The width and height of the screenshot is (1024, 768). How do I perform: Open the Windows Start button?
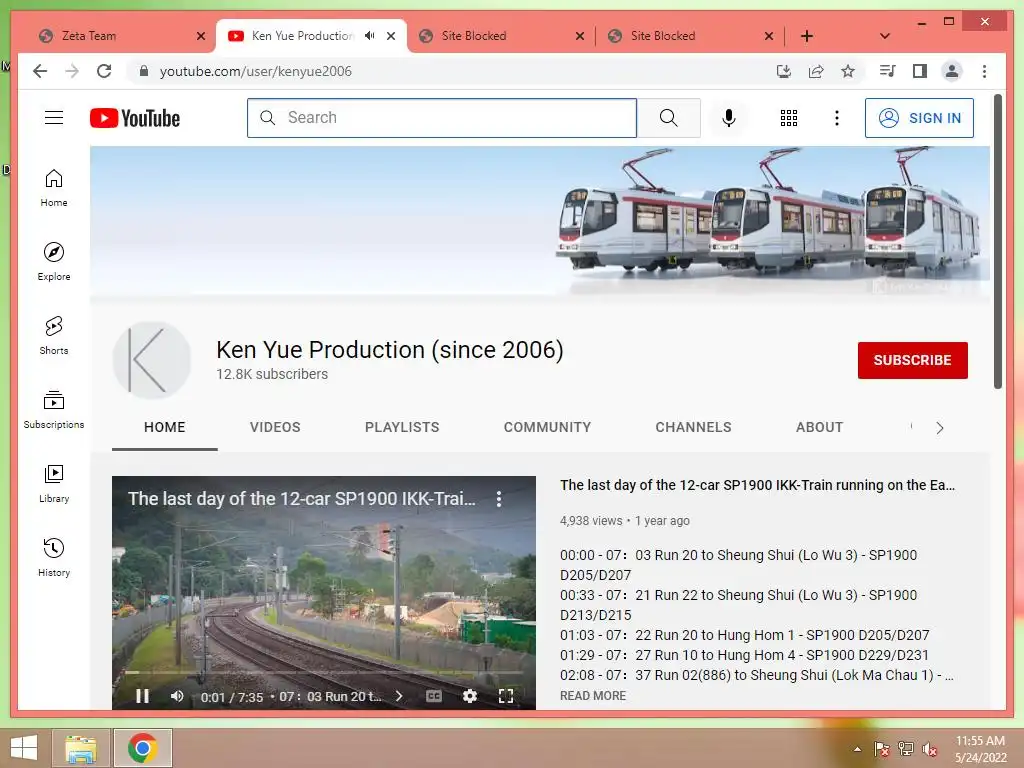(x=24, y=748)
